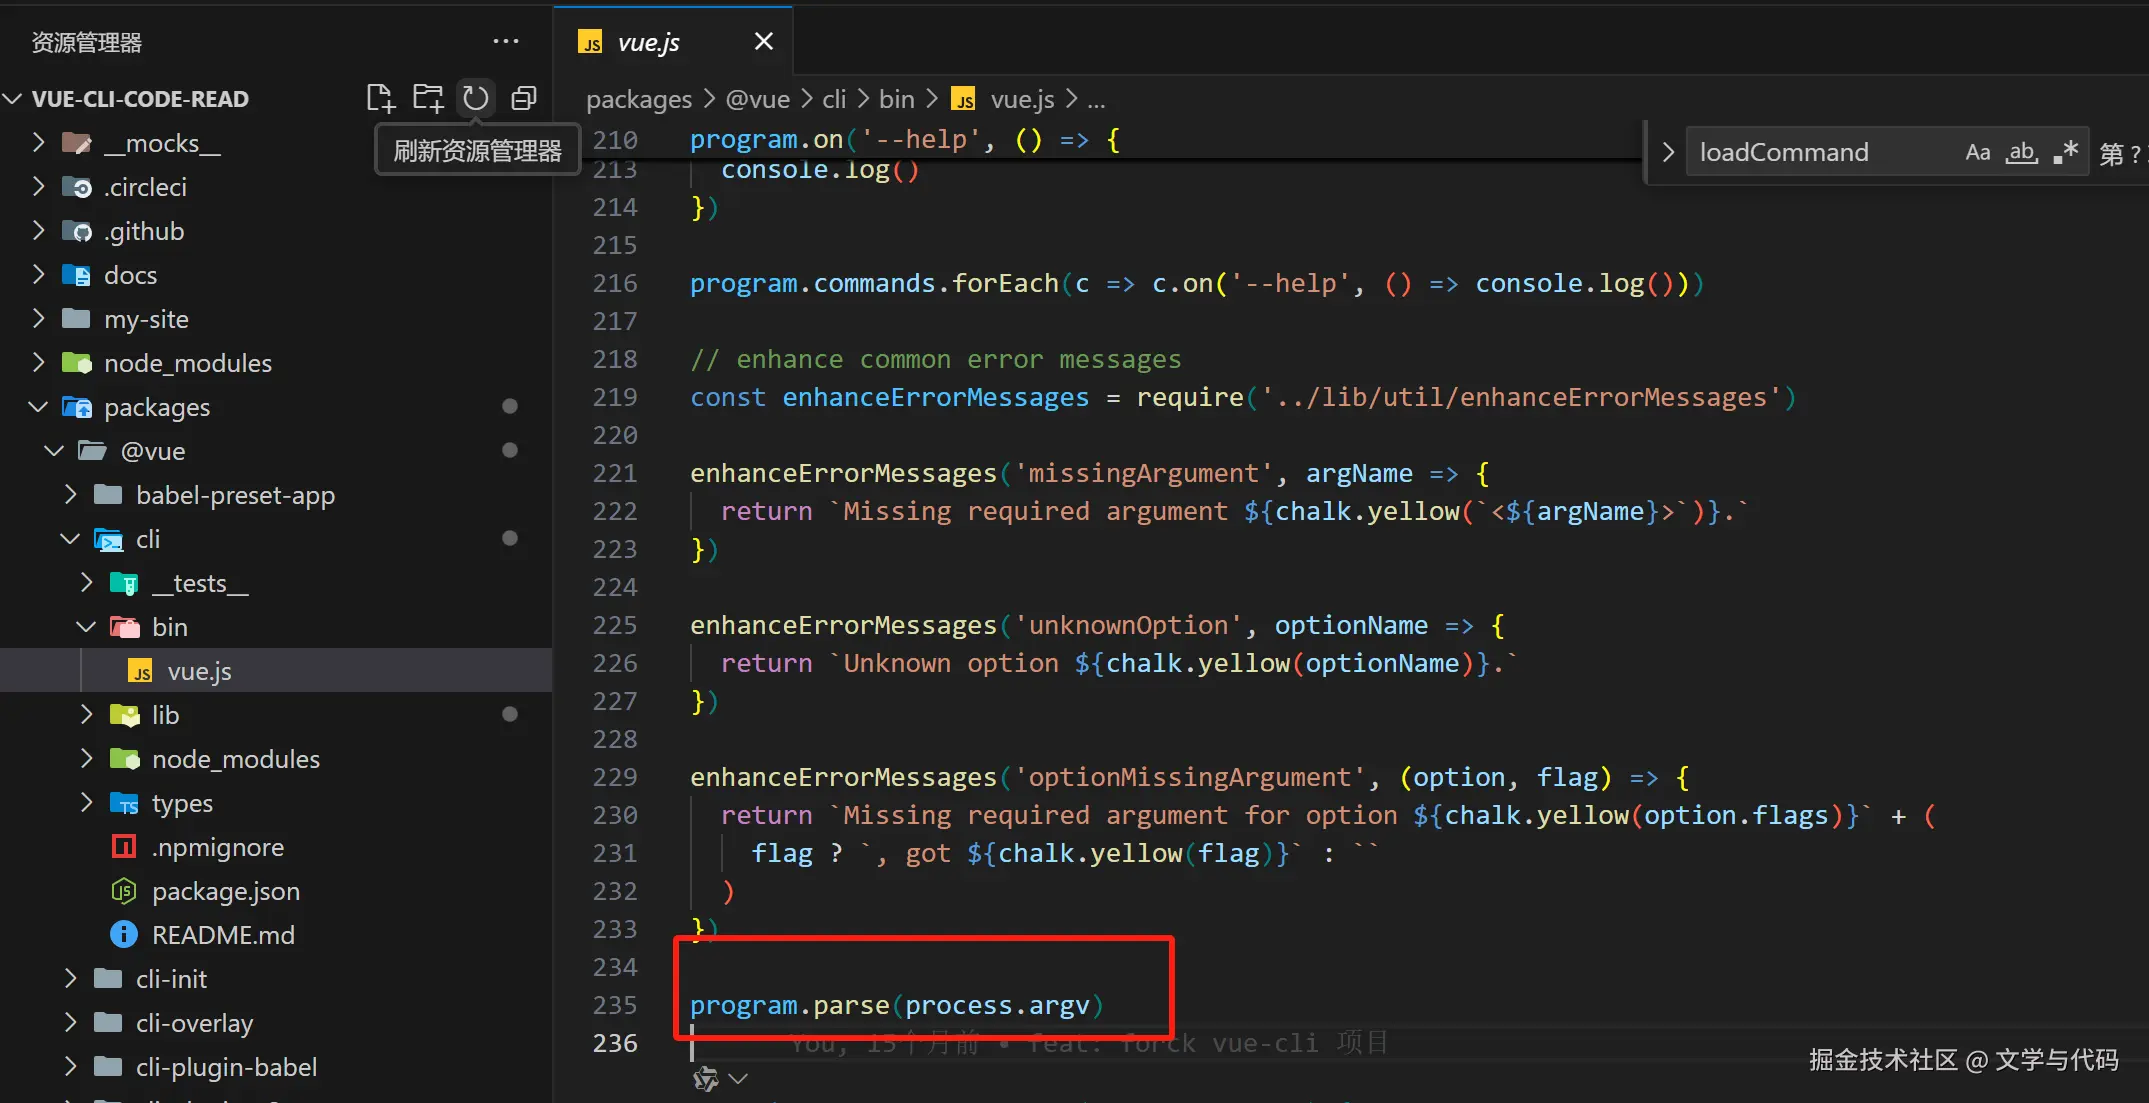Open README.md in the file tree

(223, 935)
